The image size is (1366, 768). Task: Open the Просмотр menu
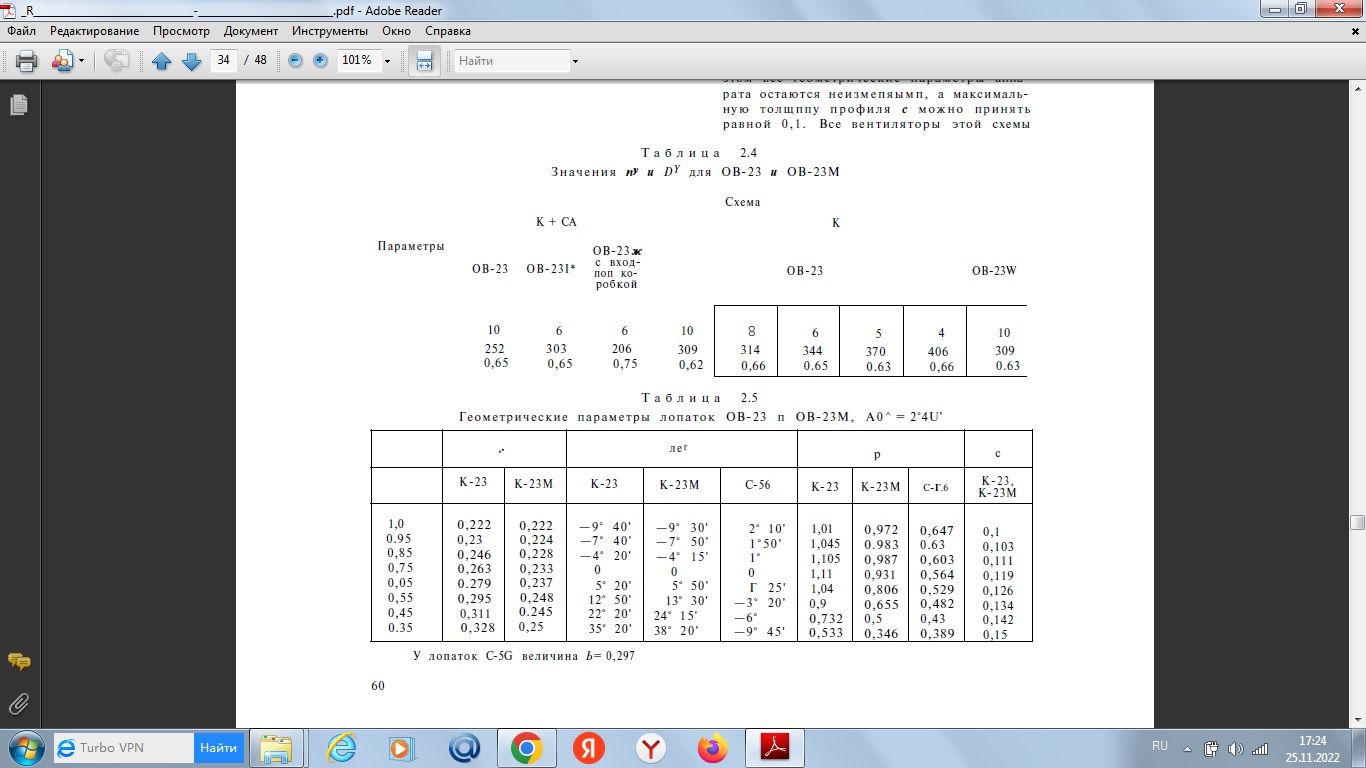point(181,31)
